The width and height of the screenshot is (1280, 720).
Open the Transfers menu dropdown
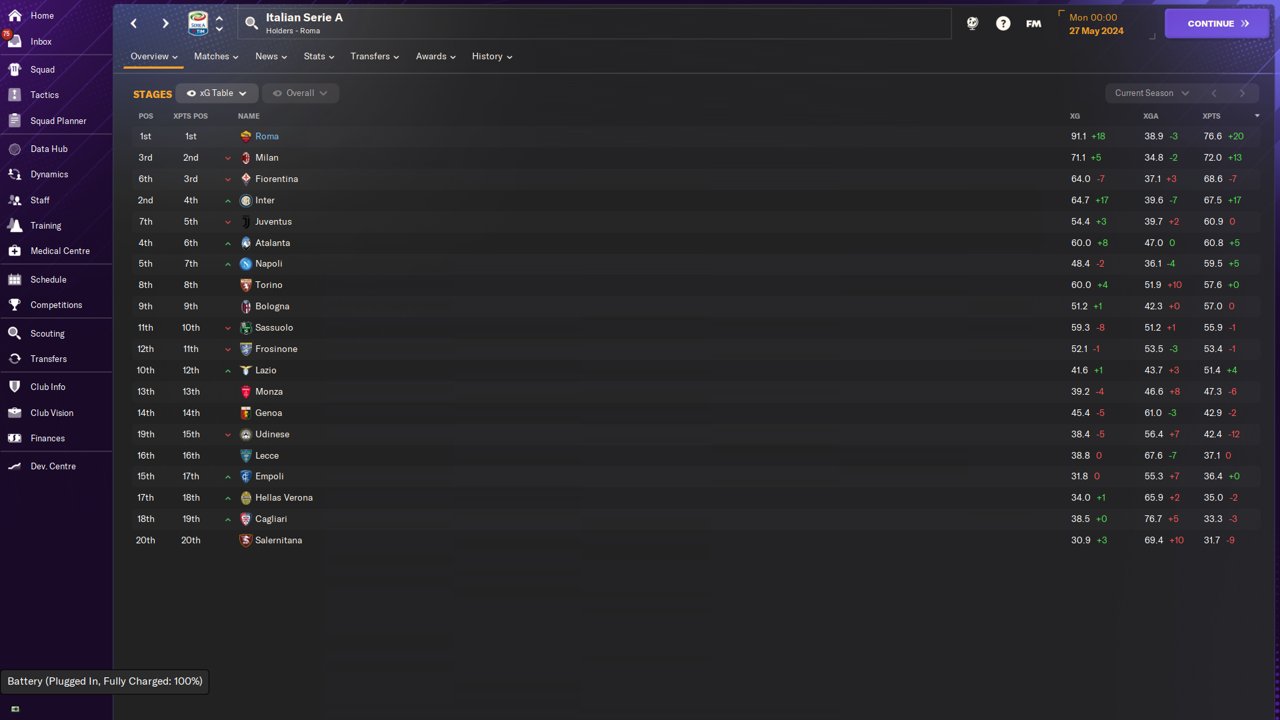(x=374, y=56)
